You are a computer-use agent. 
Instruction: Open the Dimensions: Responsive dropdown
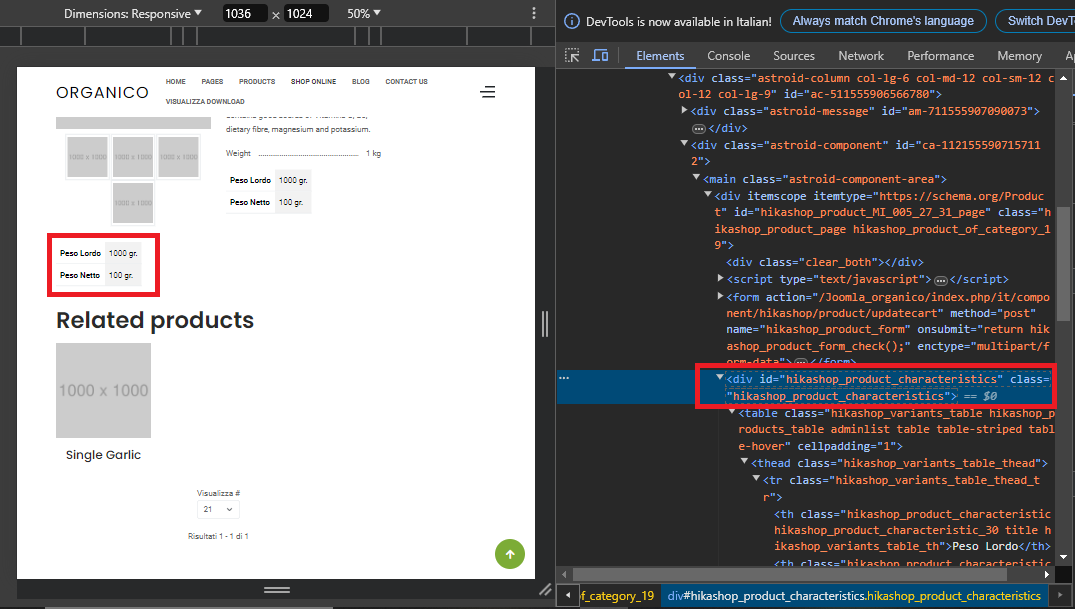tap(132, 14)
